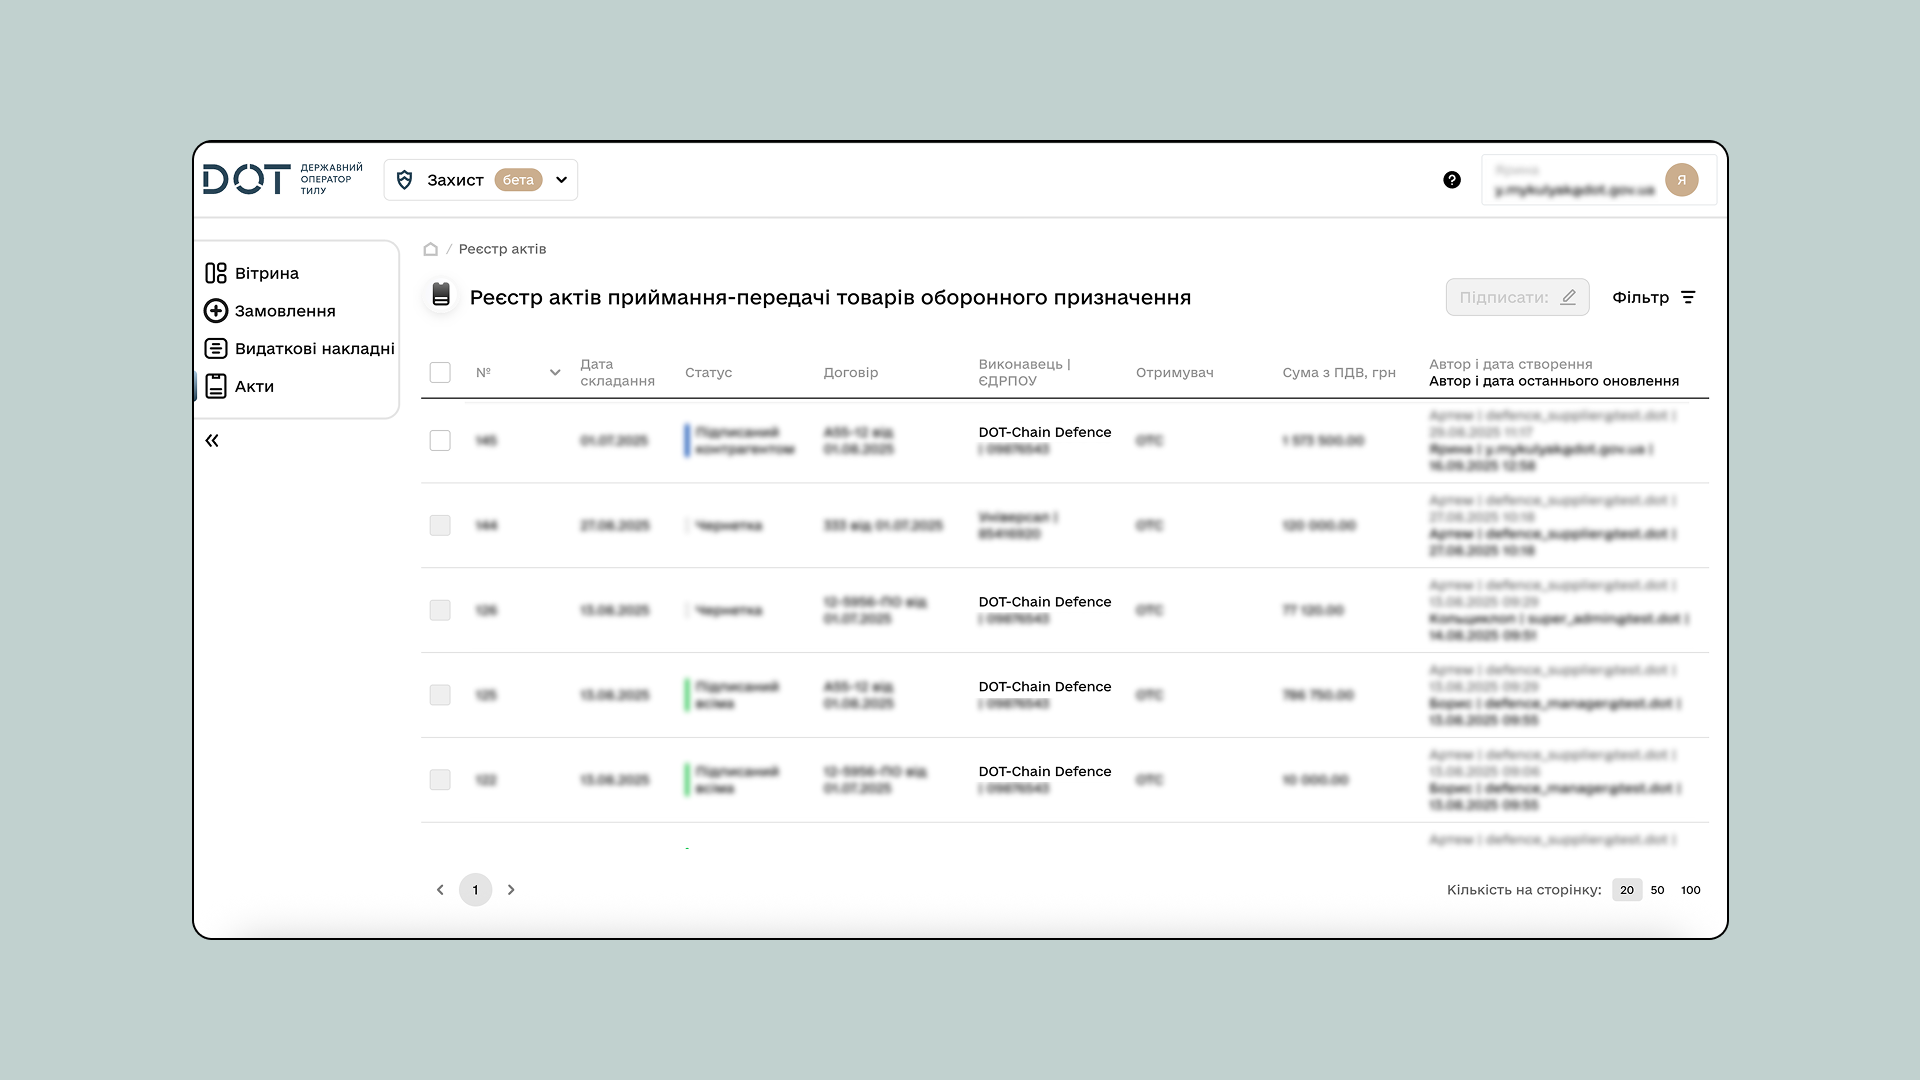The width and height of the screenshot is (1920, 1080).
Task: Click the Підписати button
Action: coord(1517,296)
